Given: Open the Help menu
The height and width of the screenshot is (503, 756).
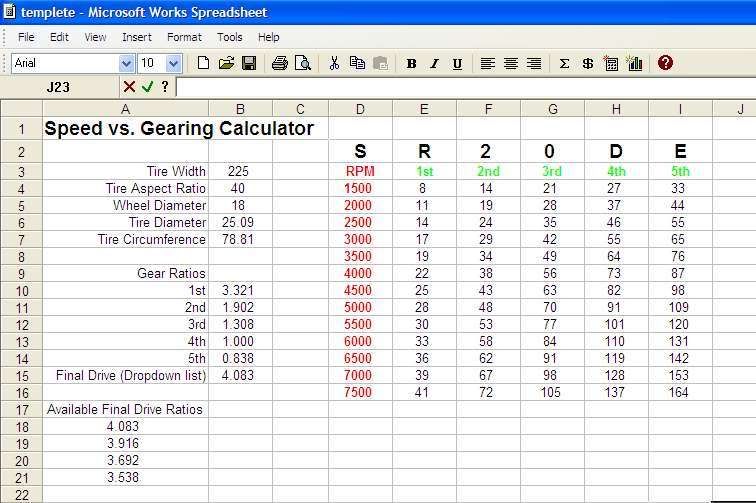Looking at the screenshot, I should 269,37.
